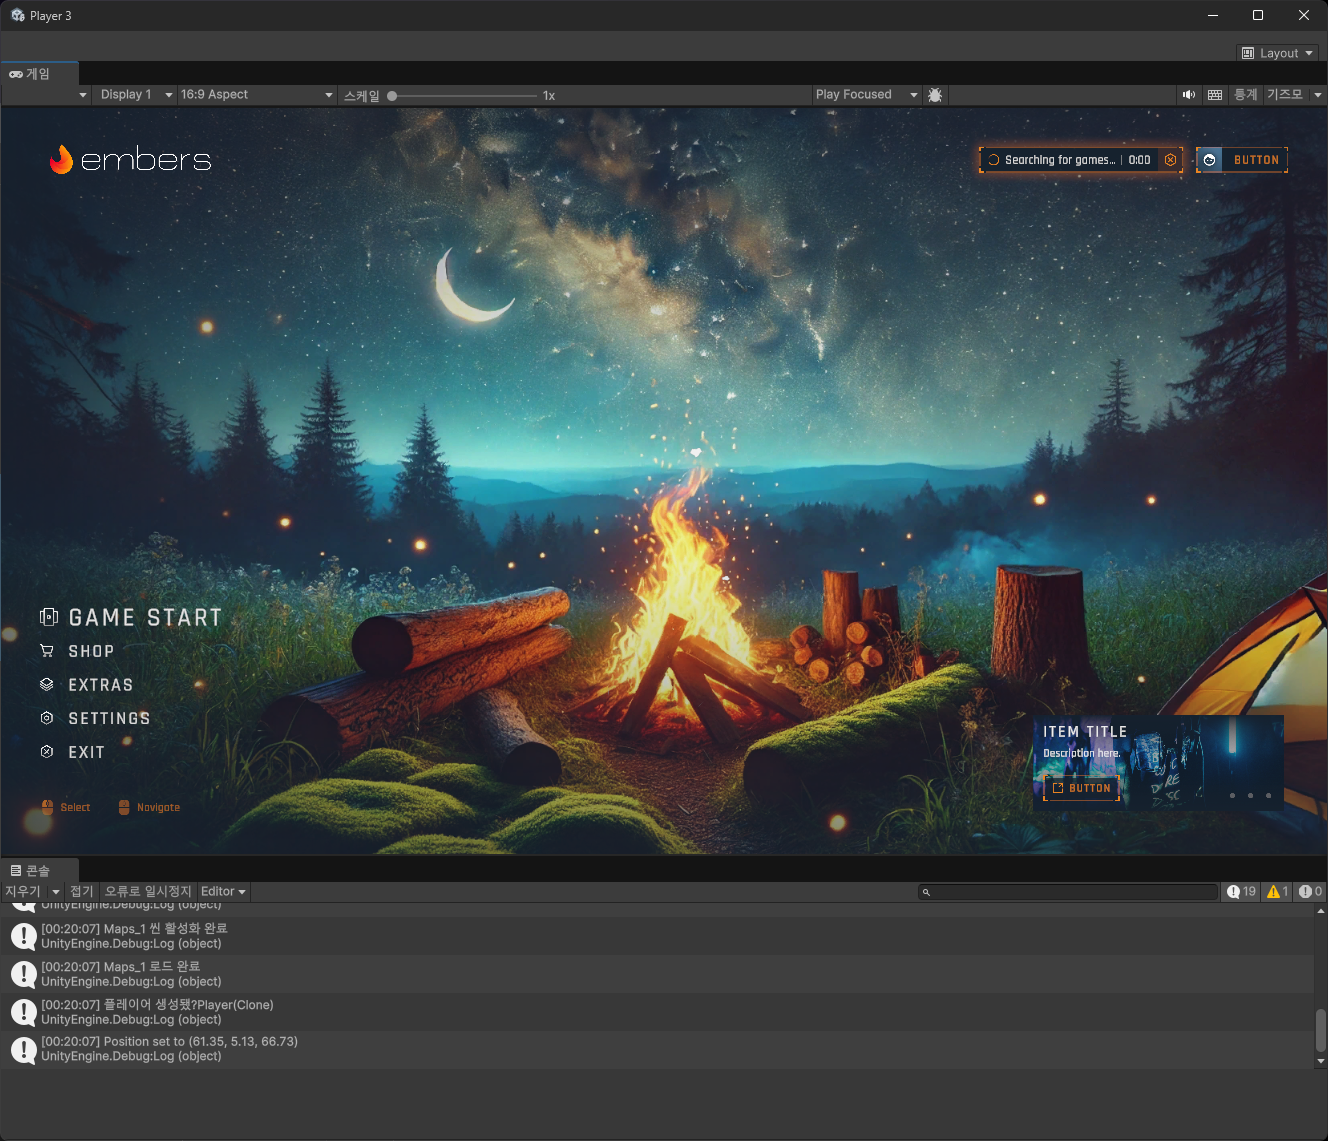The image size is (1328, 1141).
Task: Click the Unity icon in title bar
Action: pyautogui.click(x=17, y=15)
